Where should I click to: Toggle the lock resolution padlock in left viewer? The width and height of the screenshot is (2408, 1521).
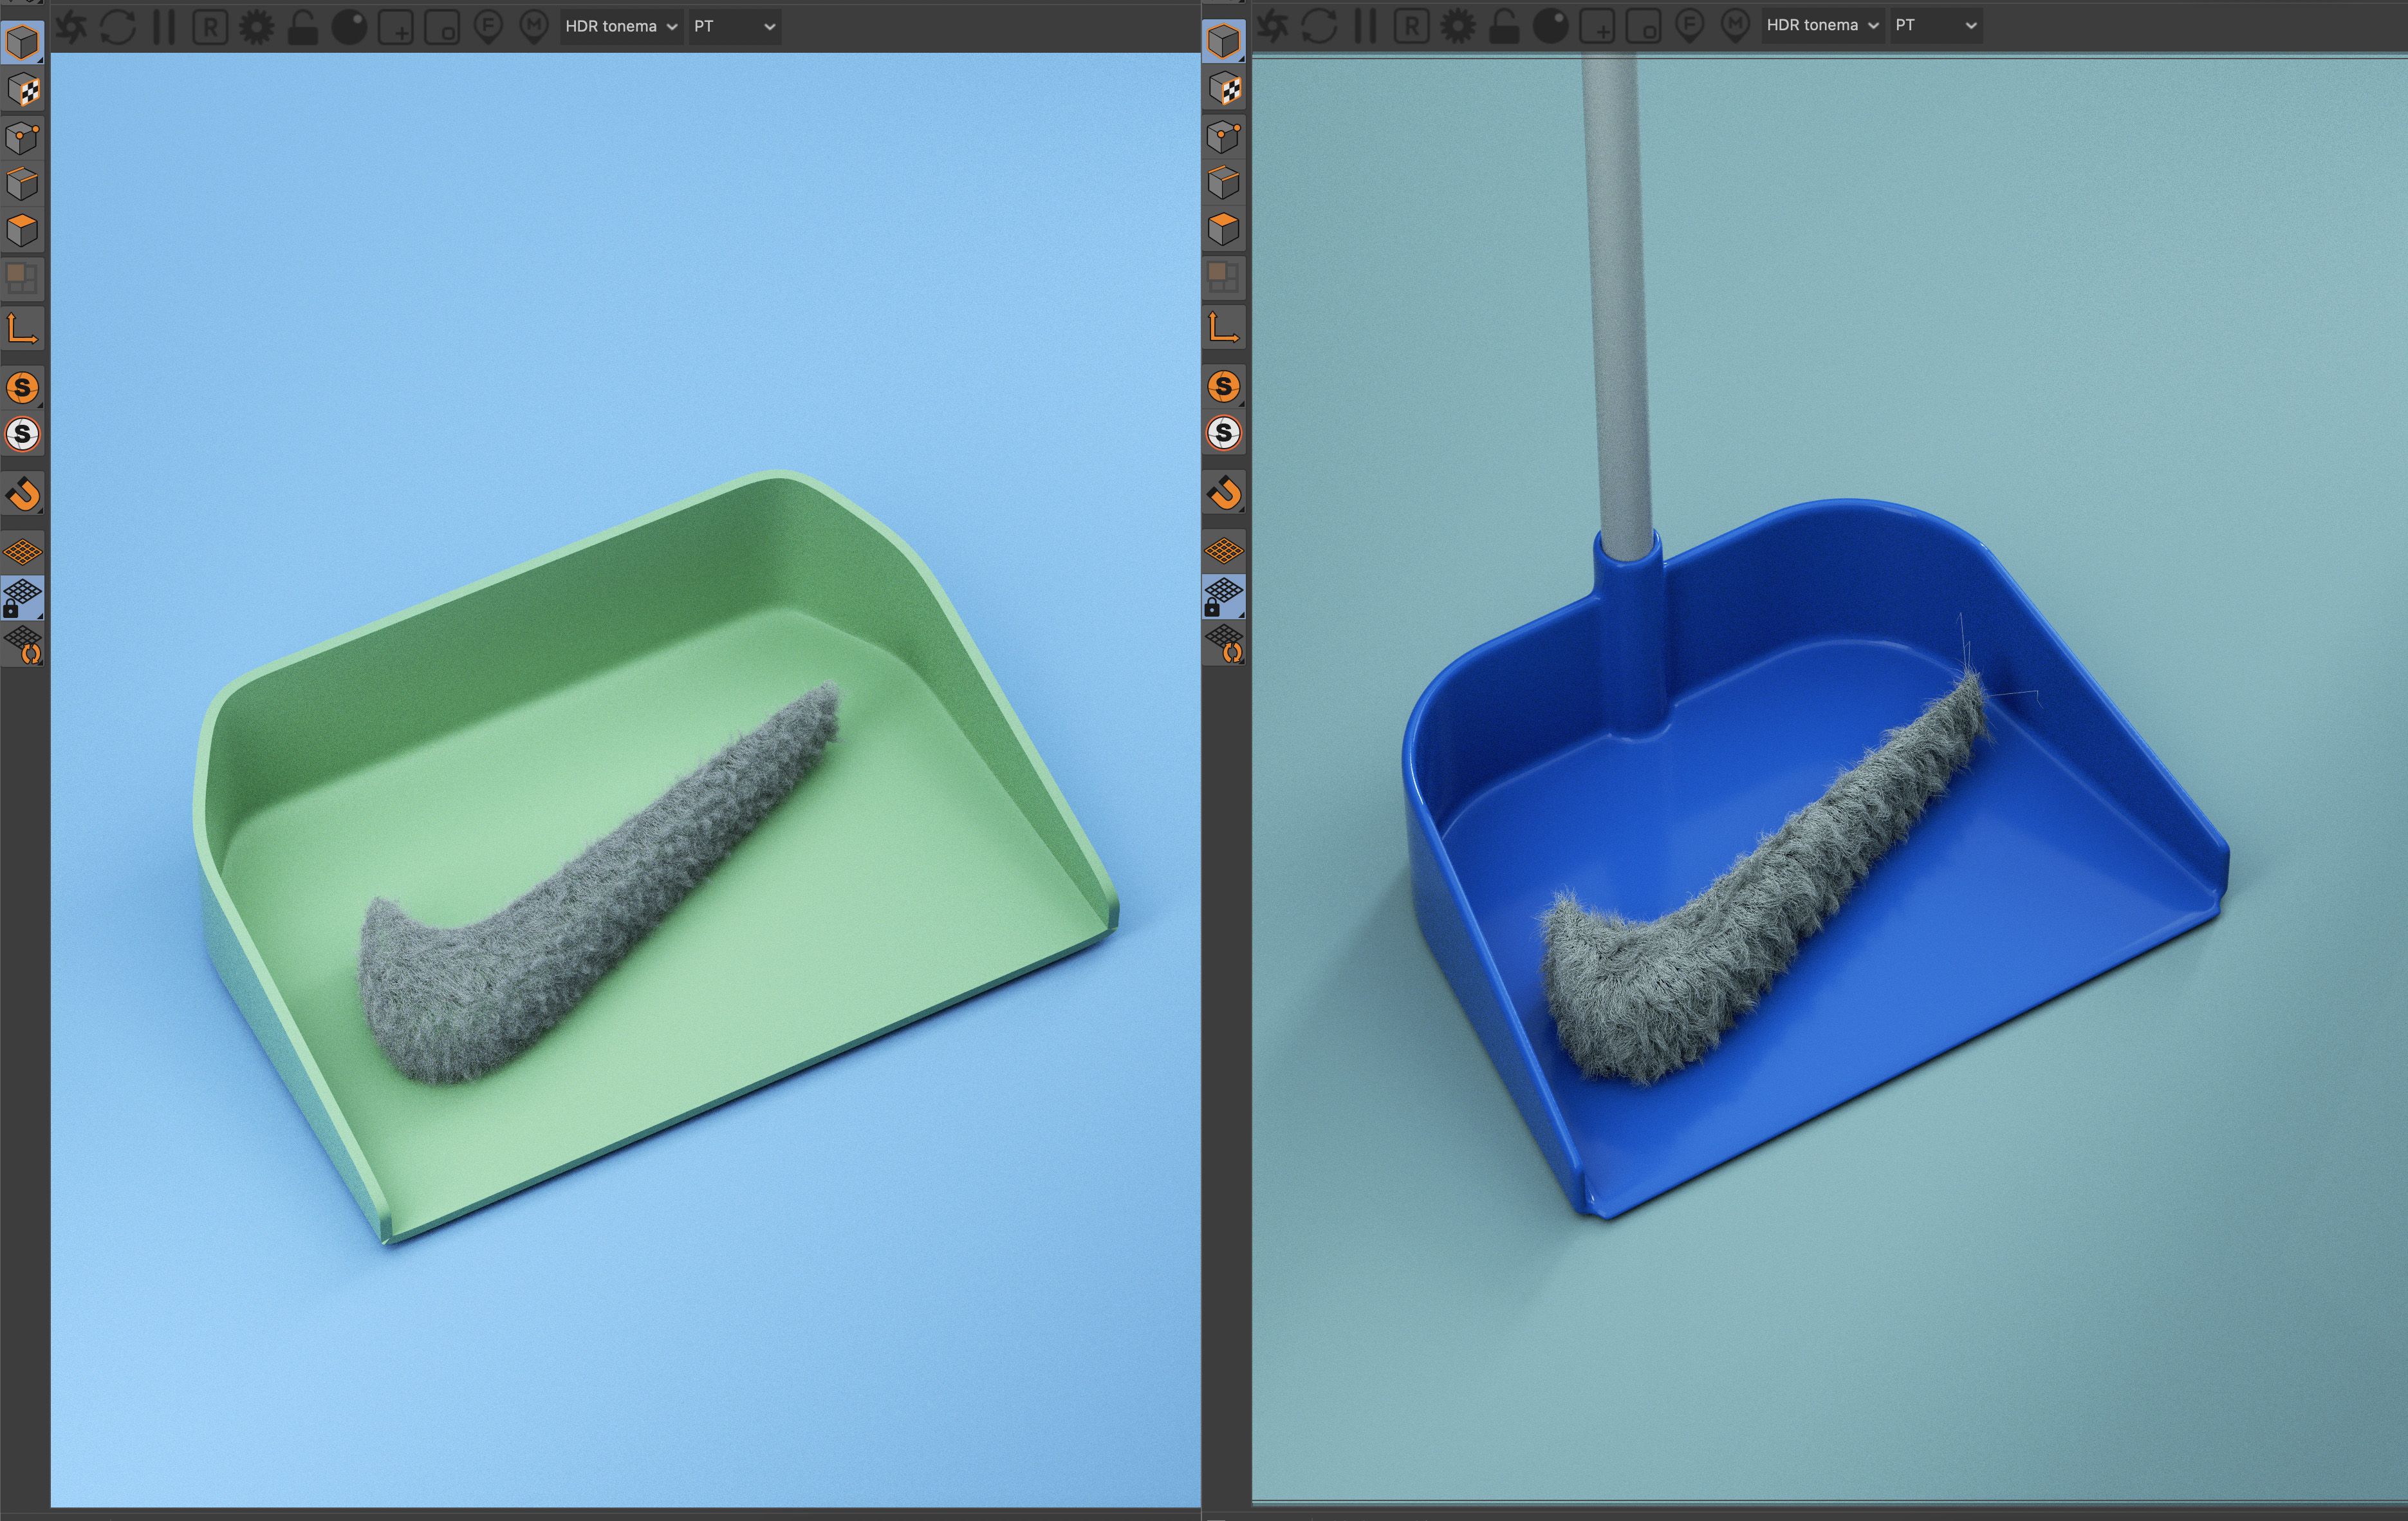[x=303, y=28]
